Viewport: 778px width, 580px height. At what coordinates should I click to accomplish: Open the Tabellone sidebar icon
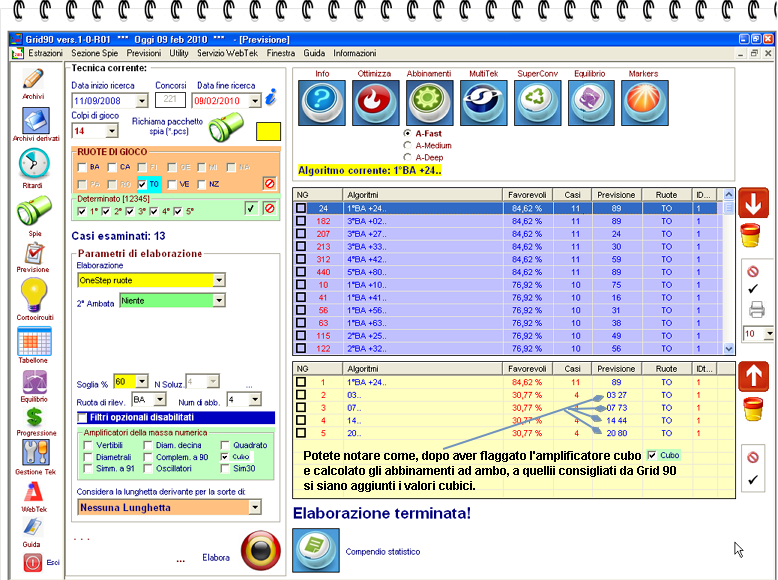(x=33, y=342)
